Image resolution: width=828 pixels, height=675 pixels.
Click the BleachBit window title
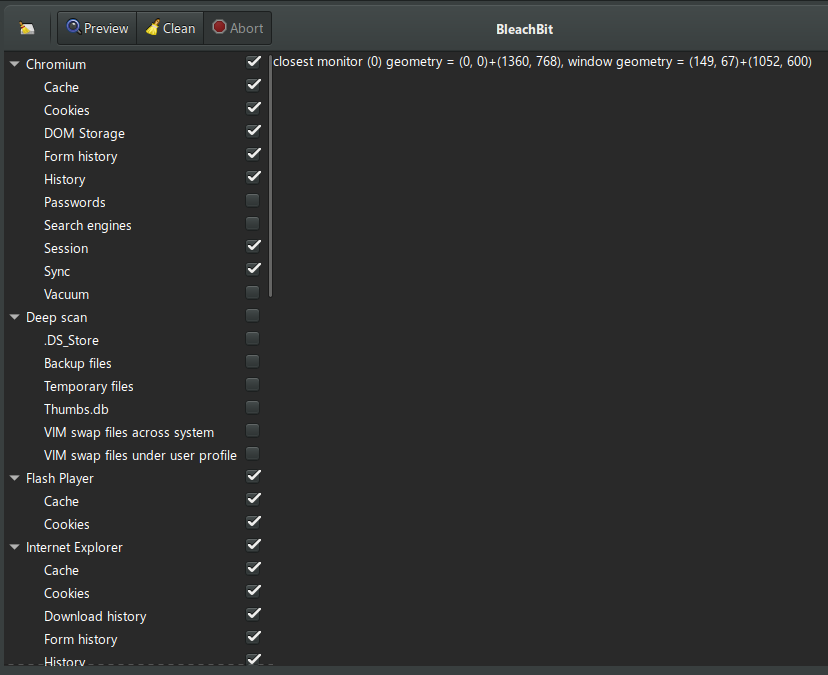click(524, 30)
